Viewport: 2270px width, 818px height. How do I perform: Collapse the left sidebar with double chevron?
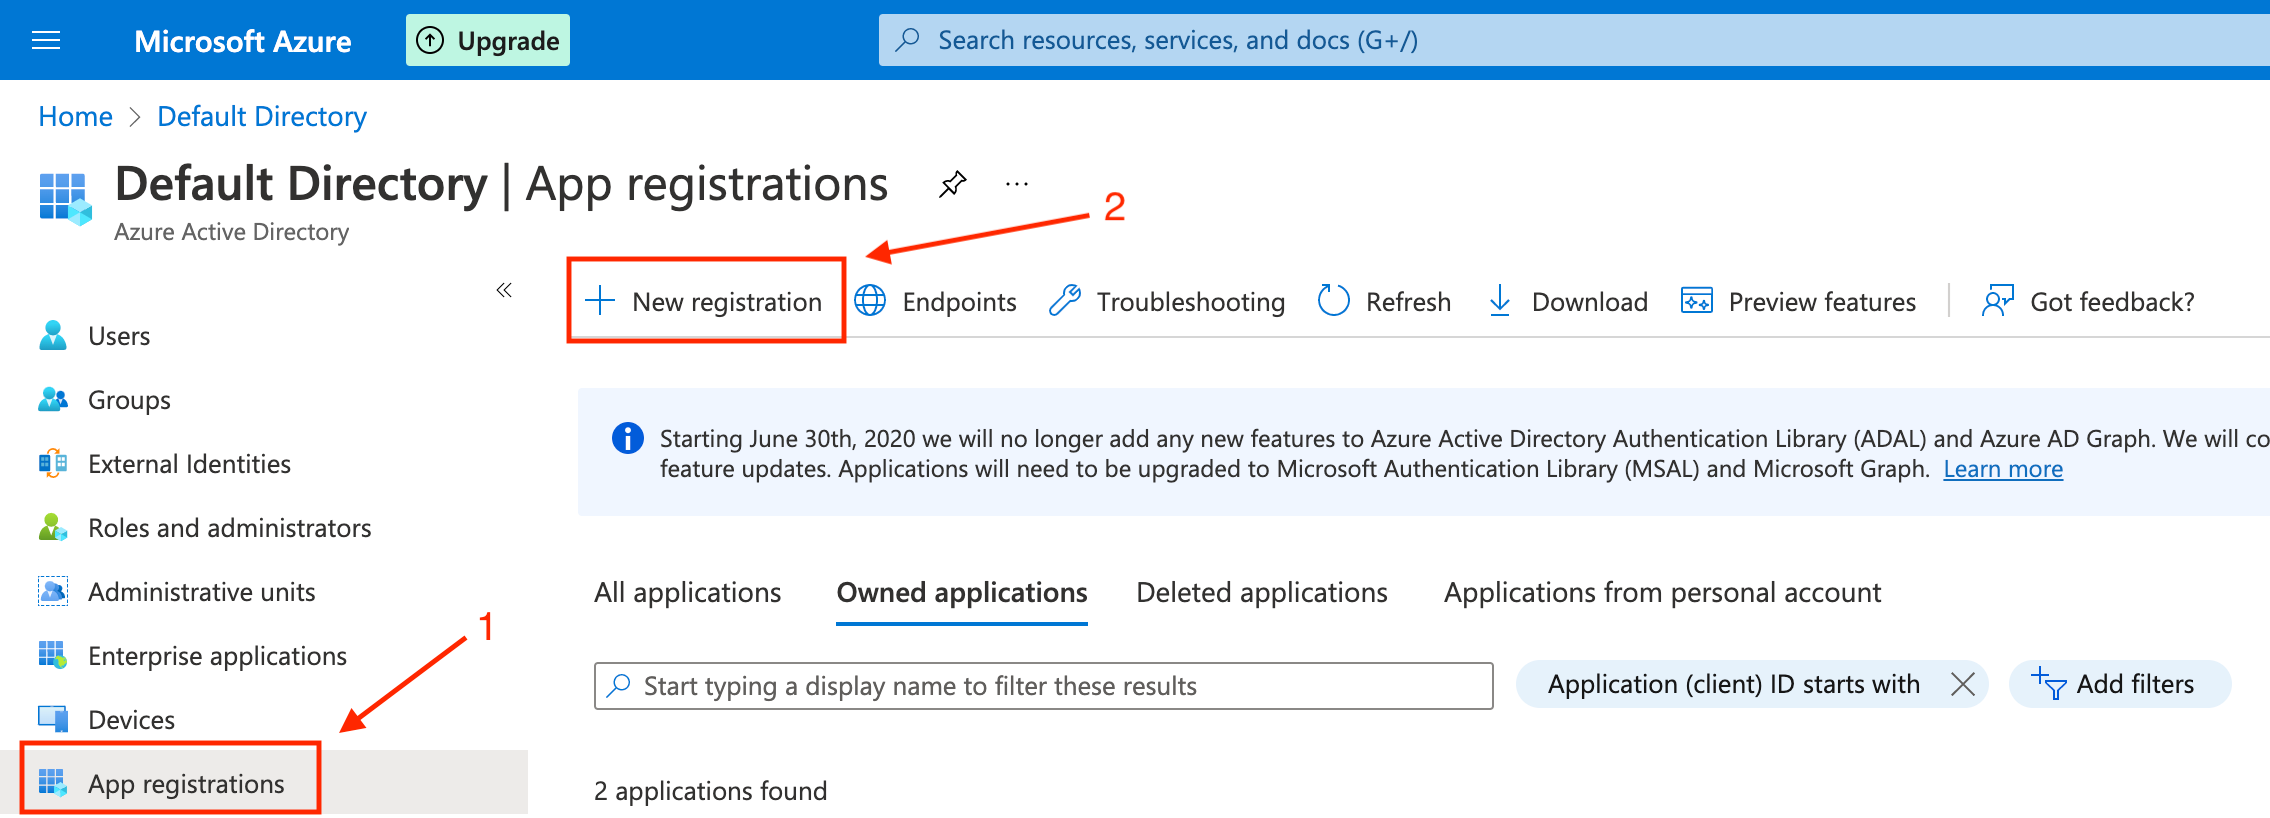click(504, 290)
